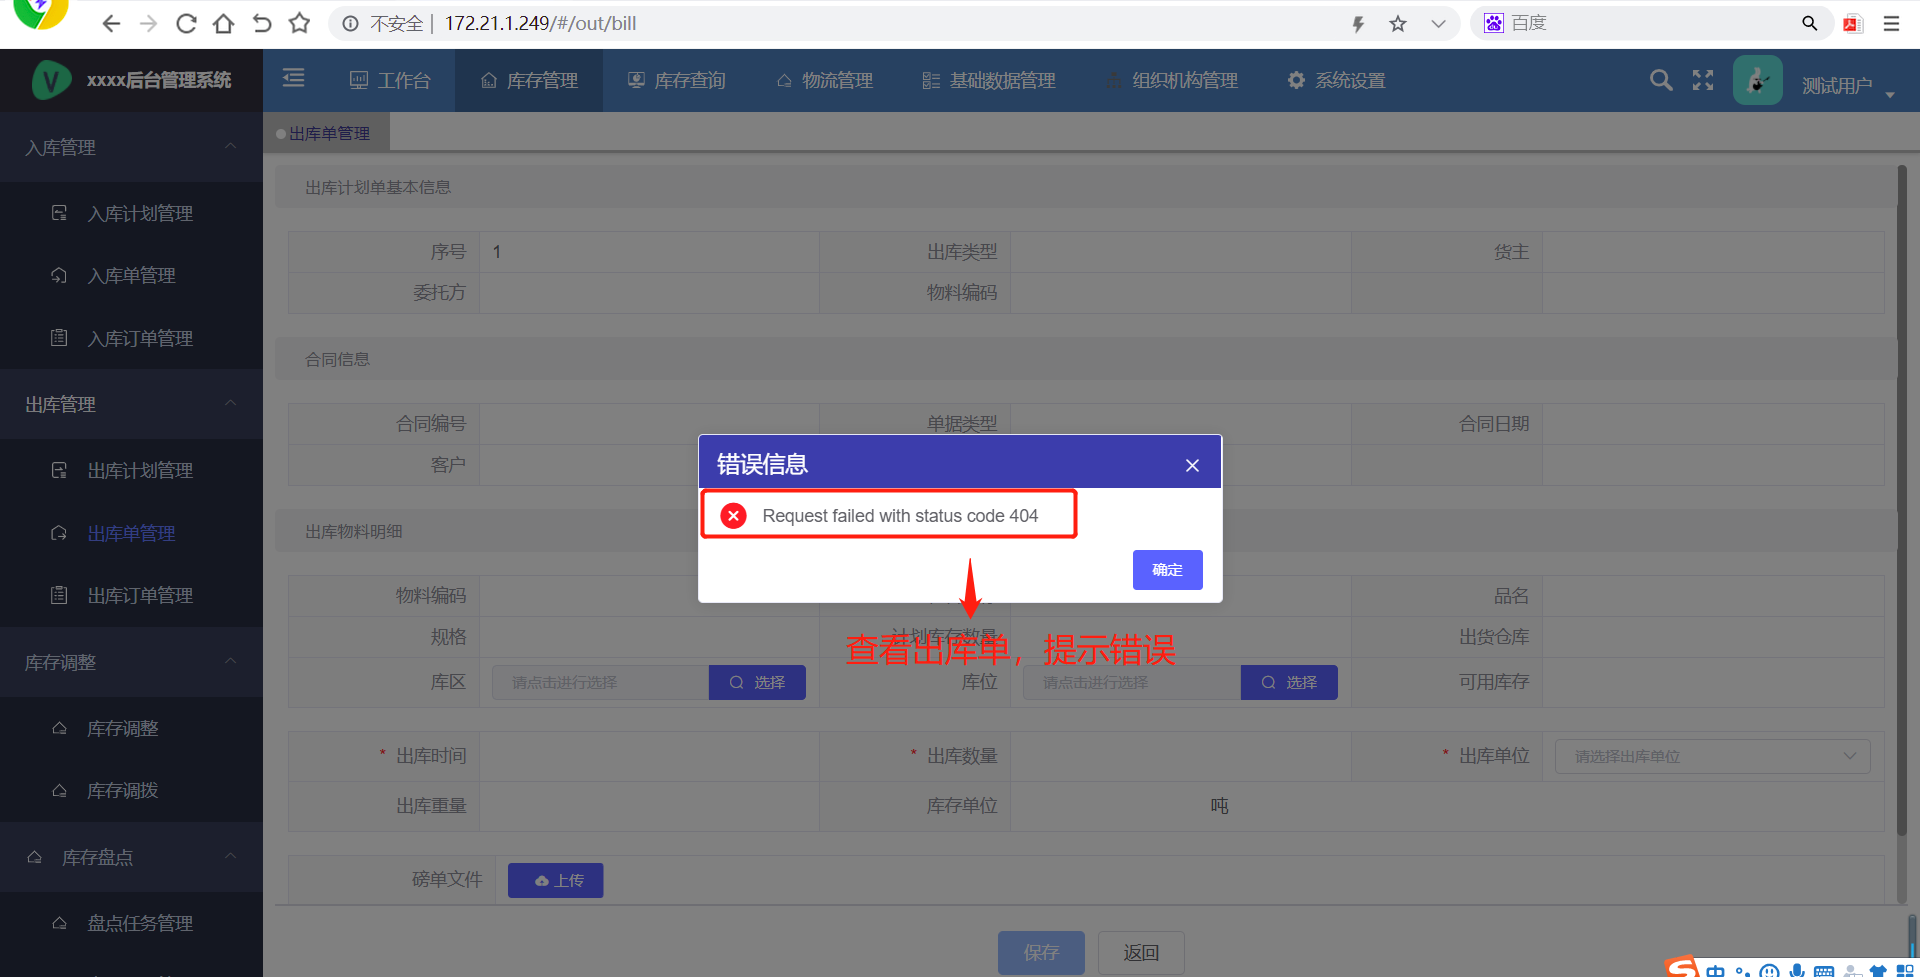
Task: Click 选择 button for 库区
Action: [x=757, y=682]
